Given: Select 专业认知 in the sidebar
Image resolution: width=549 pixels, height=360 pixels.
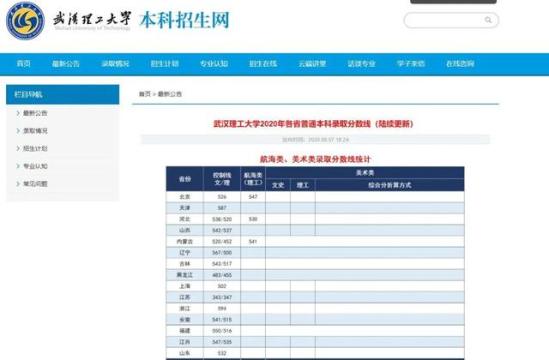Looking at the screenshot, I should (x=35, y=166).
